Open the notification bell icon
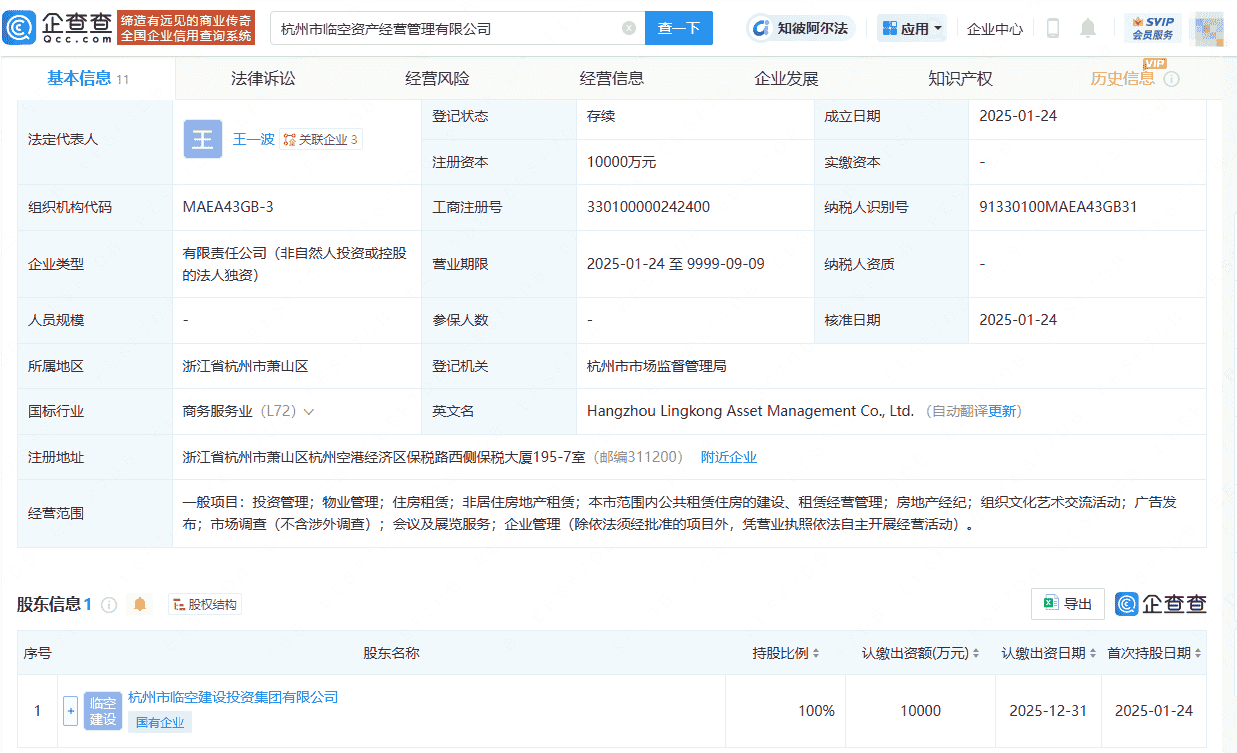This screenshot has width=1237, height=753. [1088, 28]
